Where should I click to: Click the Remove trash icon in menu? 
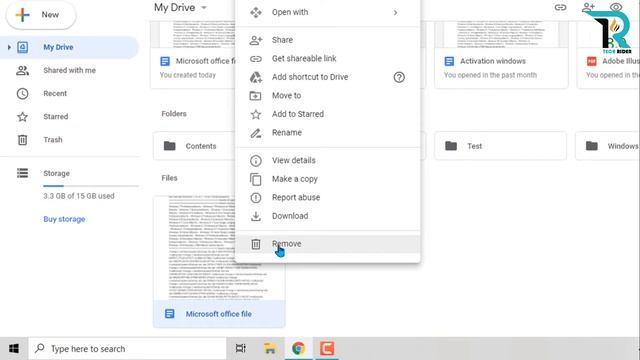(256, 244)
